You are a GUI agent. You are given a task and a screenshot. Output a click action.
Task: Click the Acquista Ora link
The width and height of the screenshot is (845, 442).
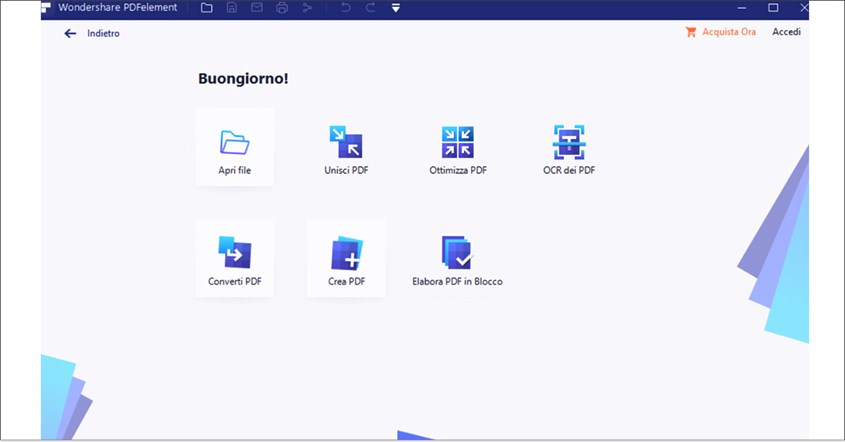point(729,32)
